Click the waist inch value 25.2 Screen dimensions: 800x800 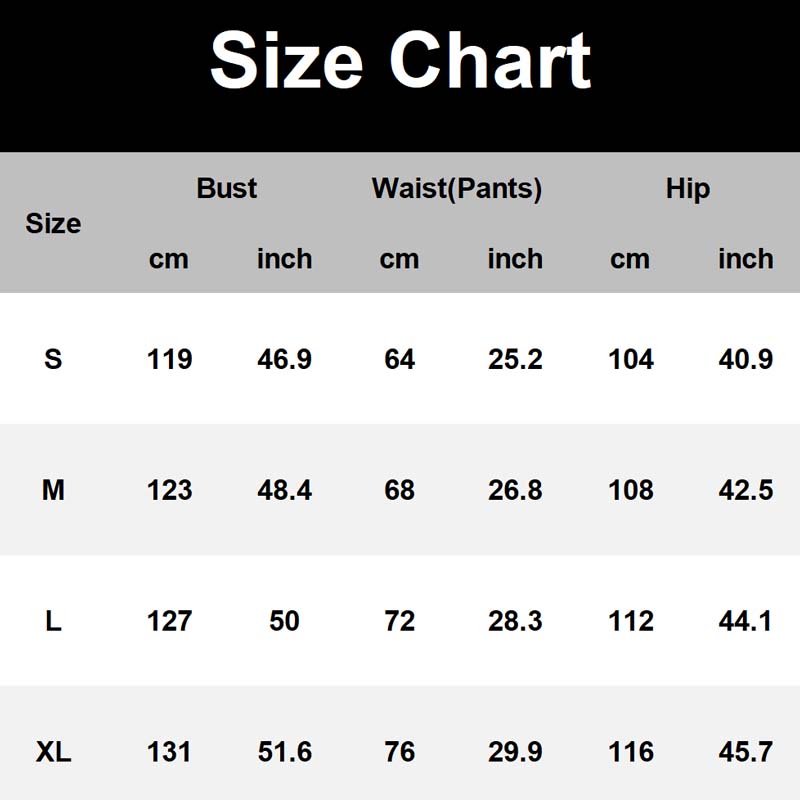pos(515,358)
